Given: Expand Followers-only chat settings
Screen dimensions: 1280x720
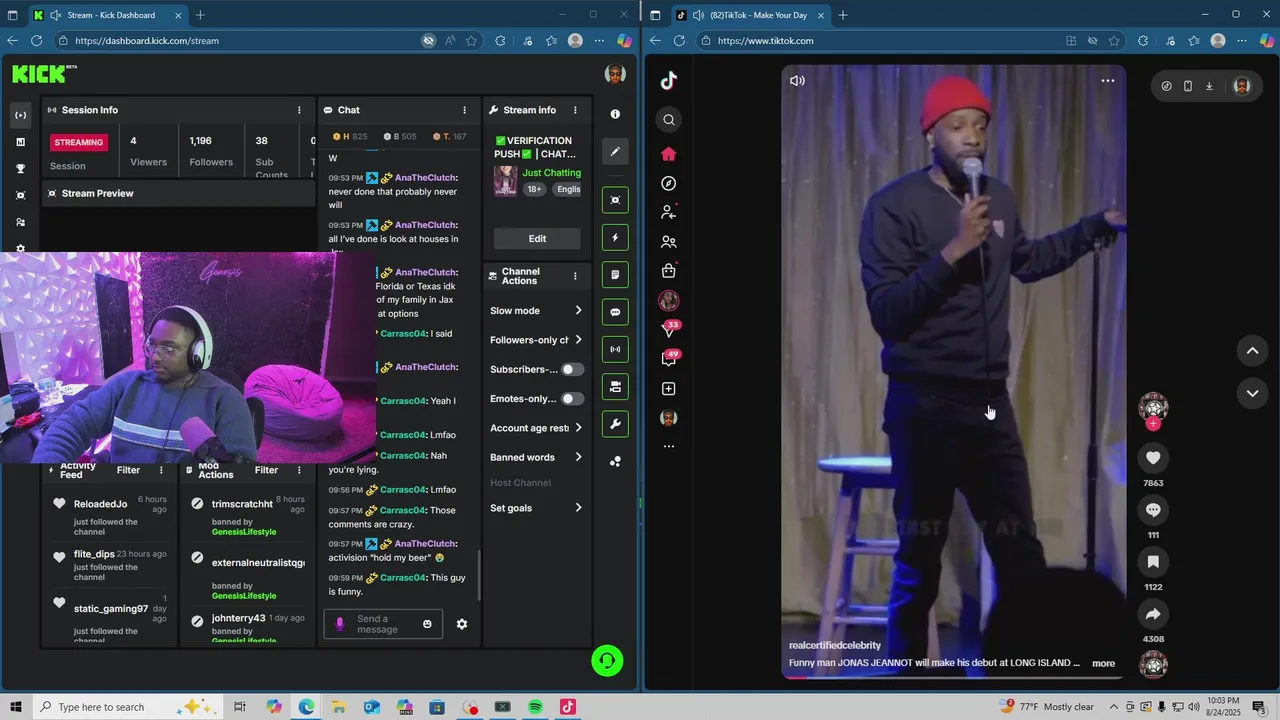Looking at the screenshot, I should point(535,340).
